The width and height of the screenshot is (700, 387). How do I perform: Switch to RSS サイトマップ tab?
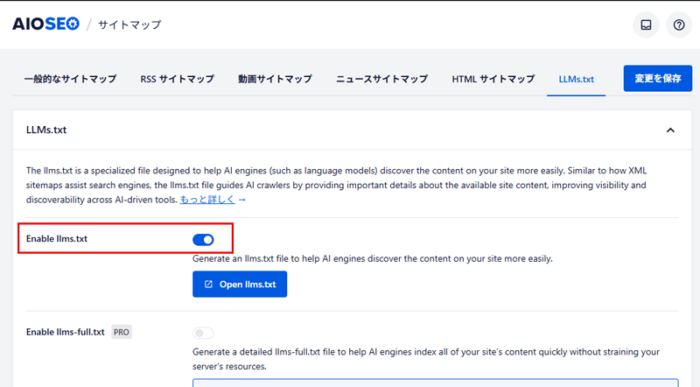click(x=177, y=79)
